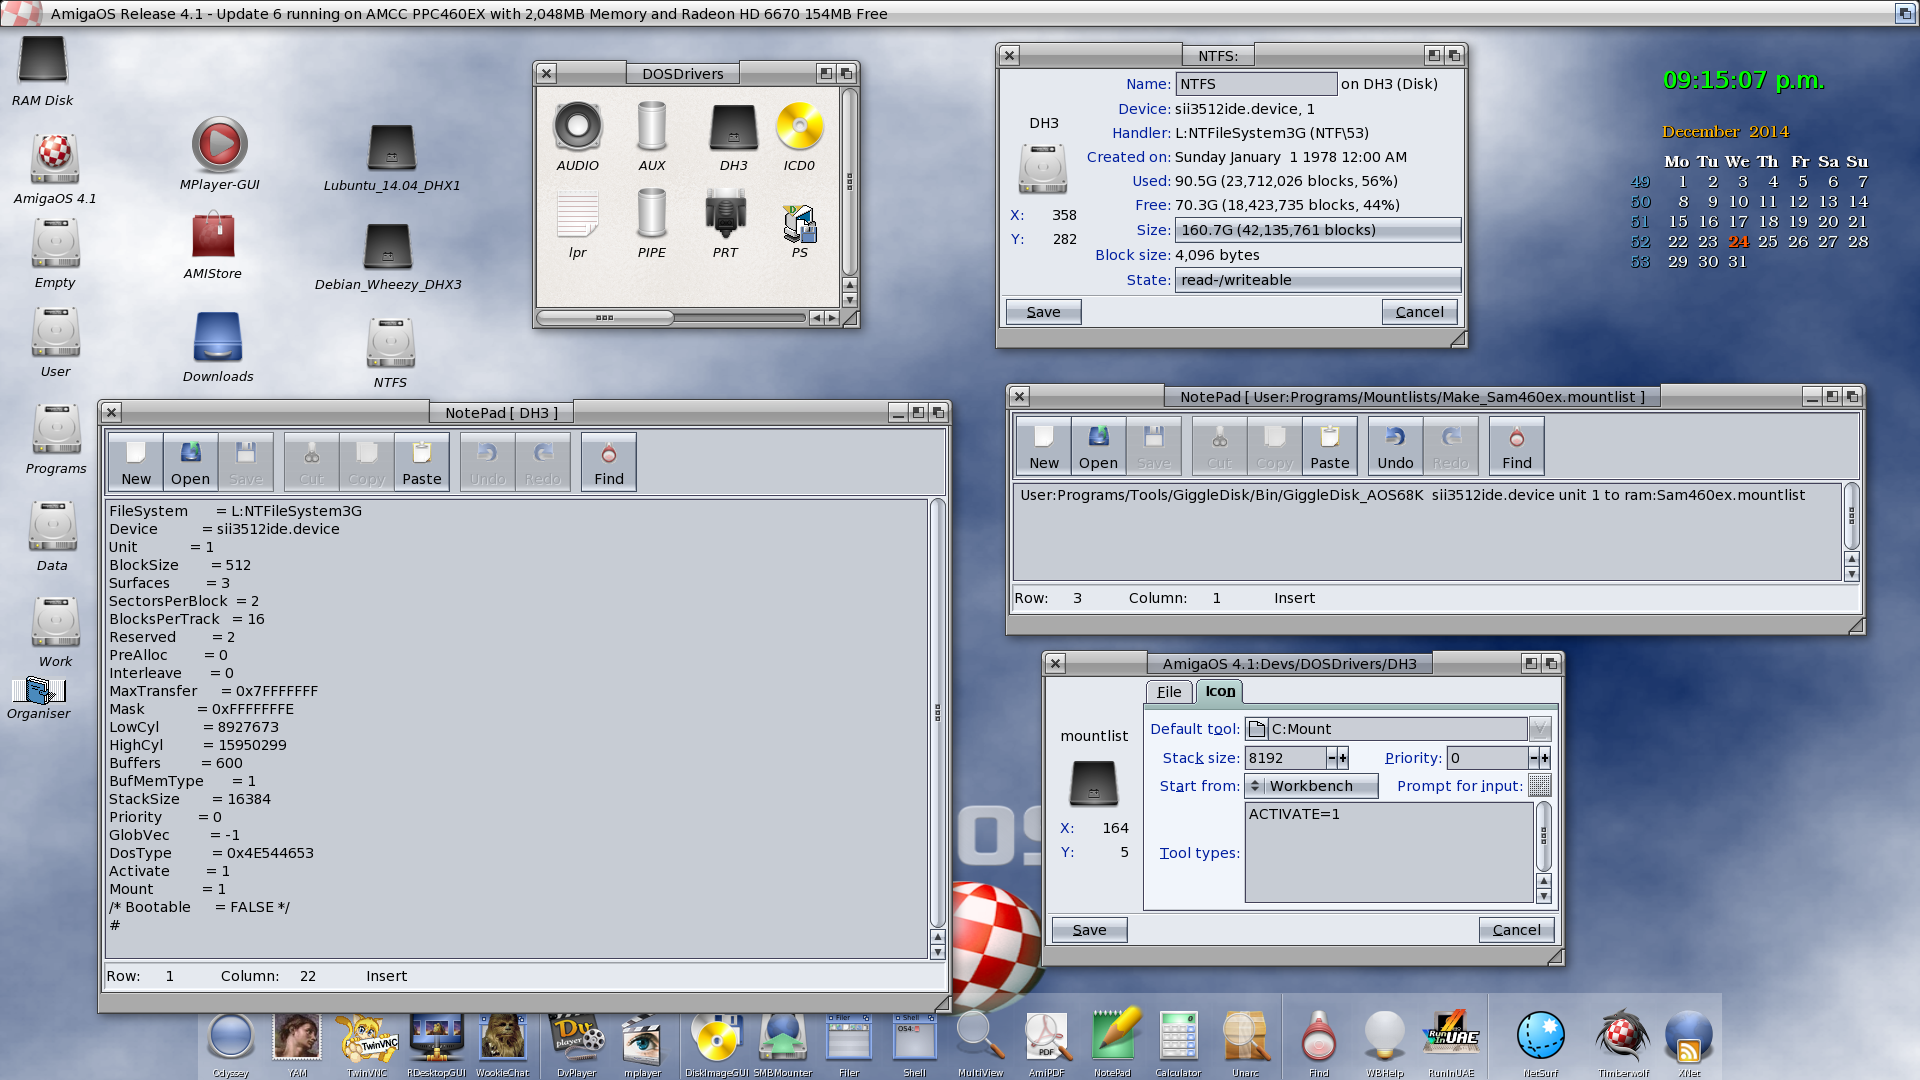Click Undo in Make_Sam460ex NotePad toolbar

(1394, 446)
